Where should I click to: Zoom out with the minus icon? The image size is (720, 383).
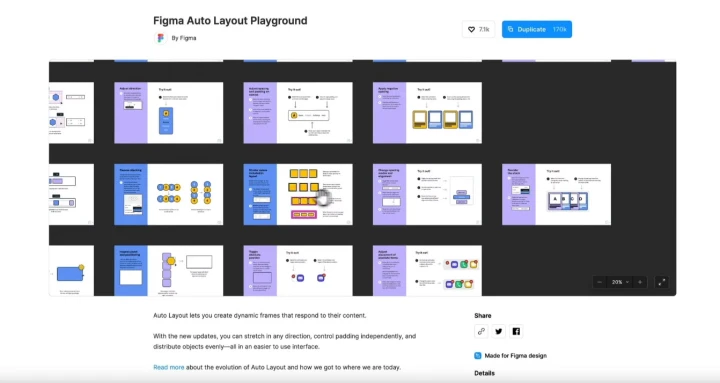tap(599, 282)
